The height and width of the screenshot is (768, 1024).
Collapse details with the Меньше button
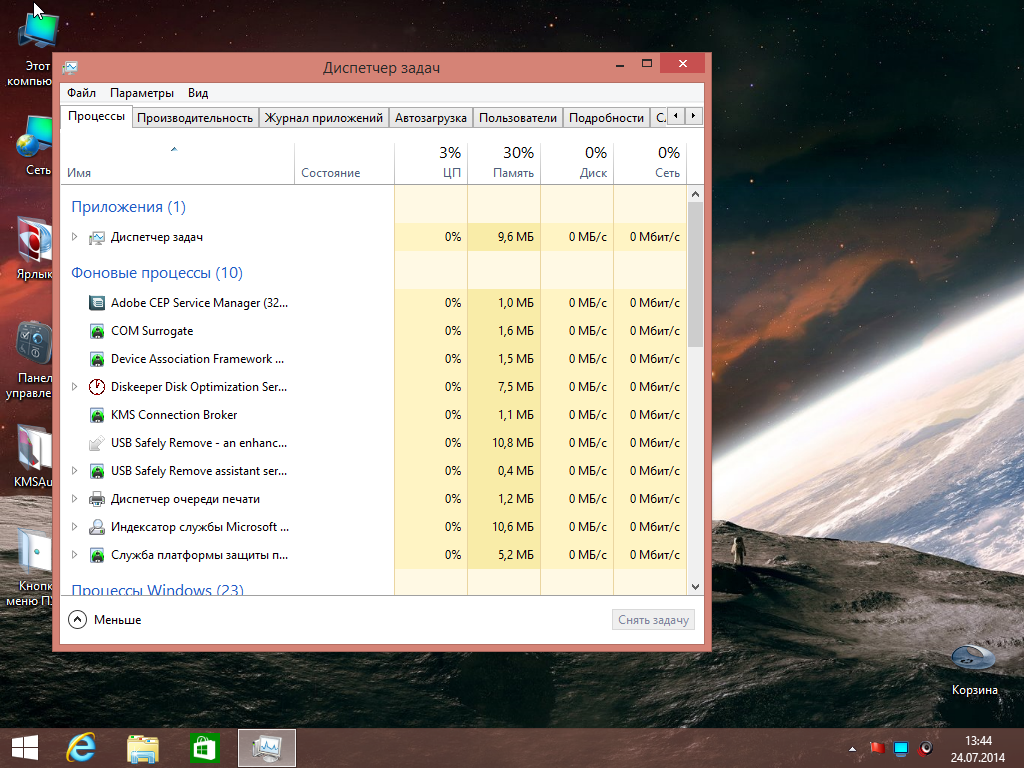pos(104,620)
